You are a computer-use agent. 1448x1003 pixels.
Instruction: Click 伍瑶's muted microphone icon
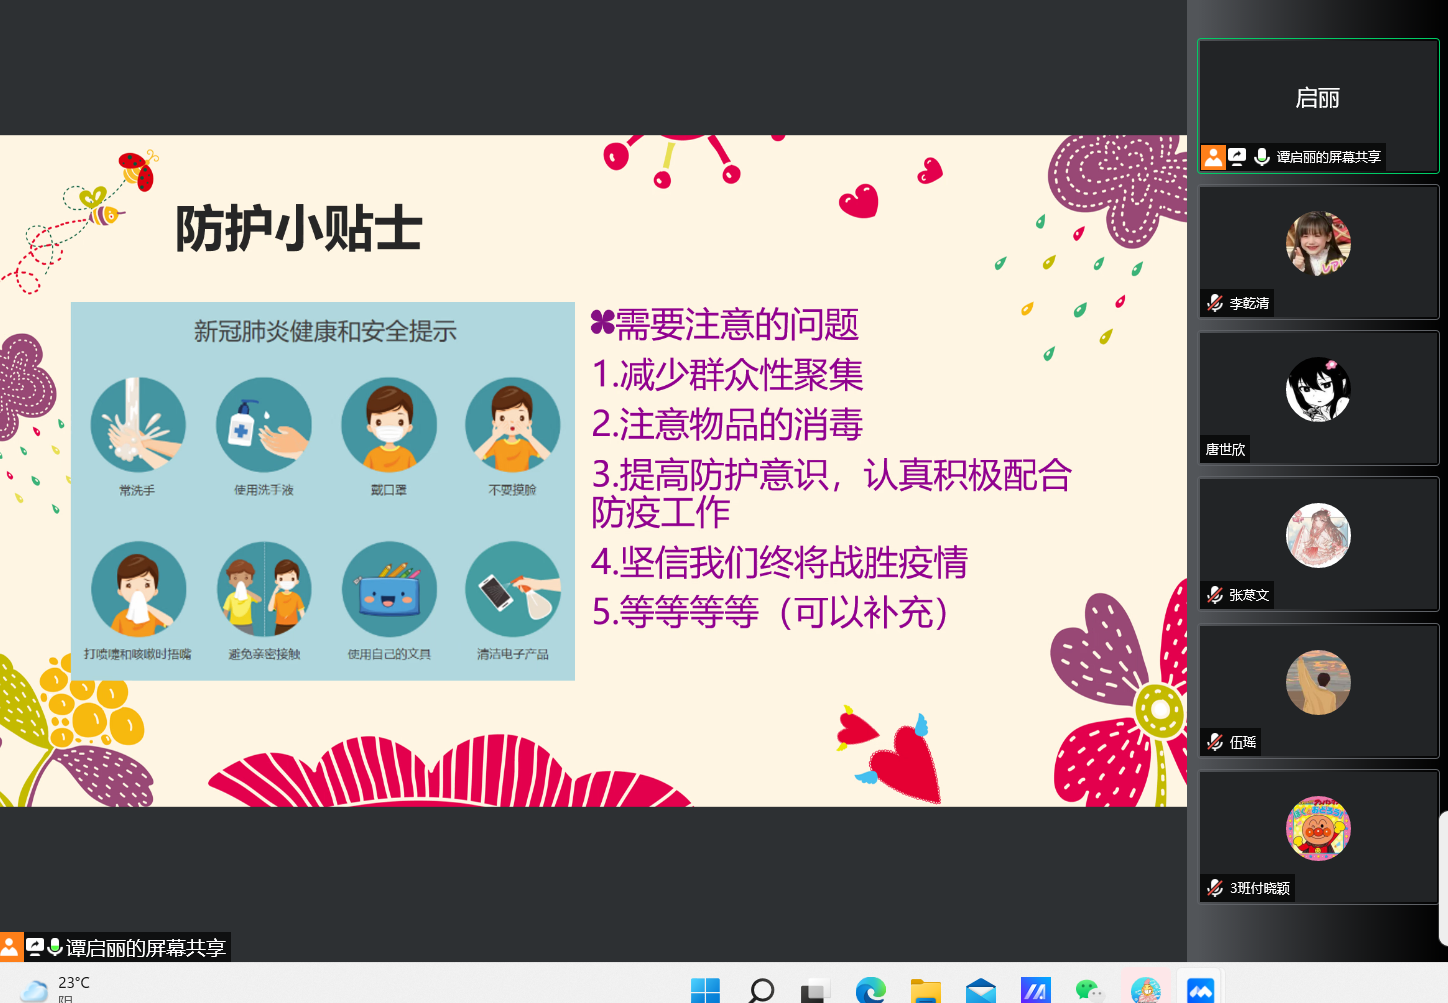(1215, 742)
